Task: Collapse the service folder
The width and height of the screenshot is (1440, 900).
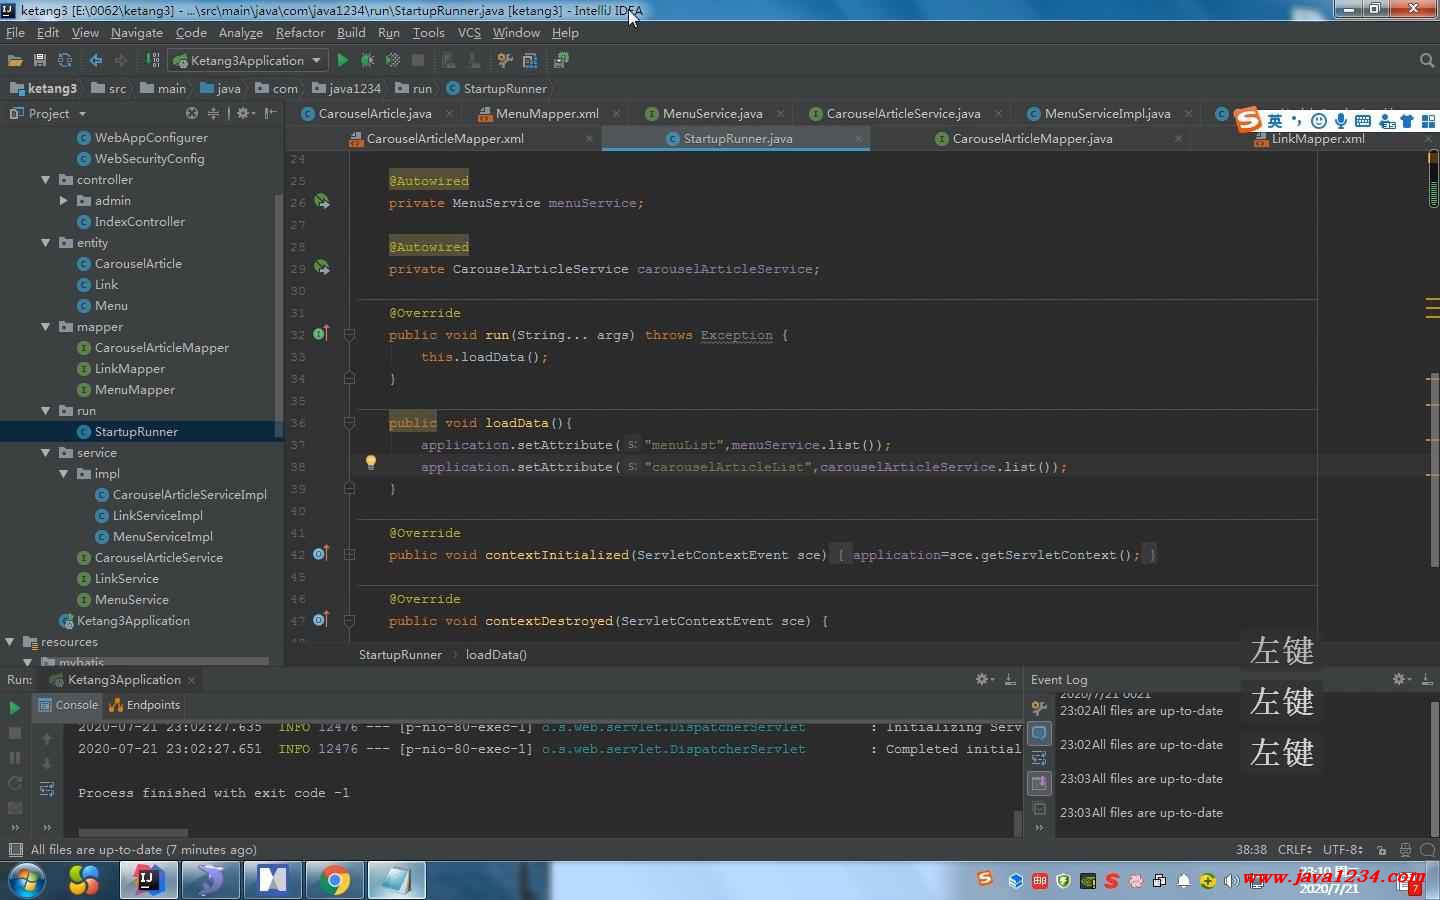Action: [x=46, y=453]
